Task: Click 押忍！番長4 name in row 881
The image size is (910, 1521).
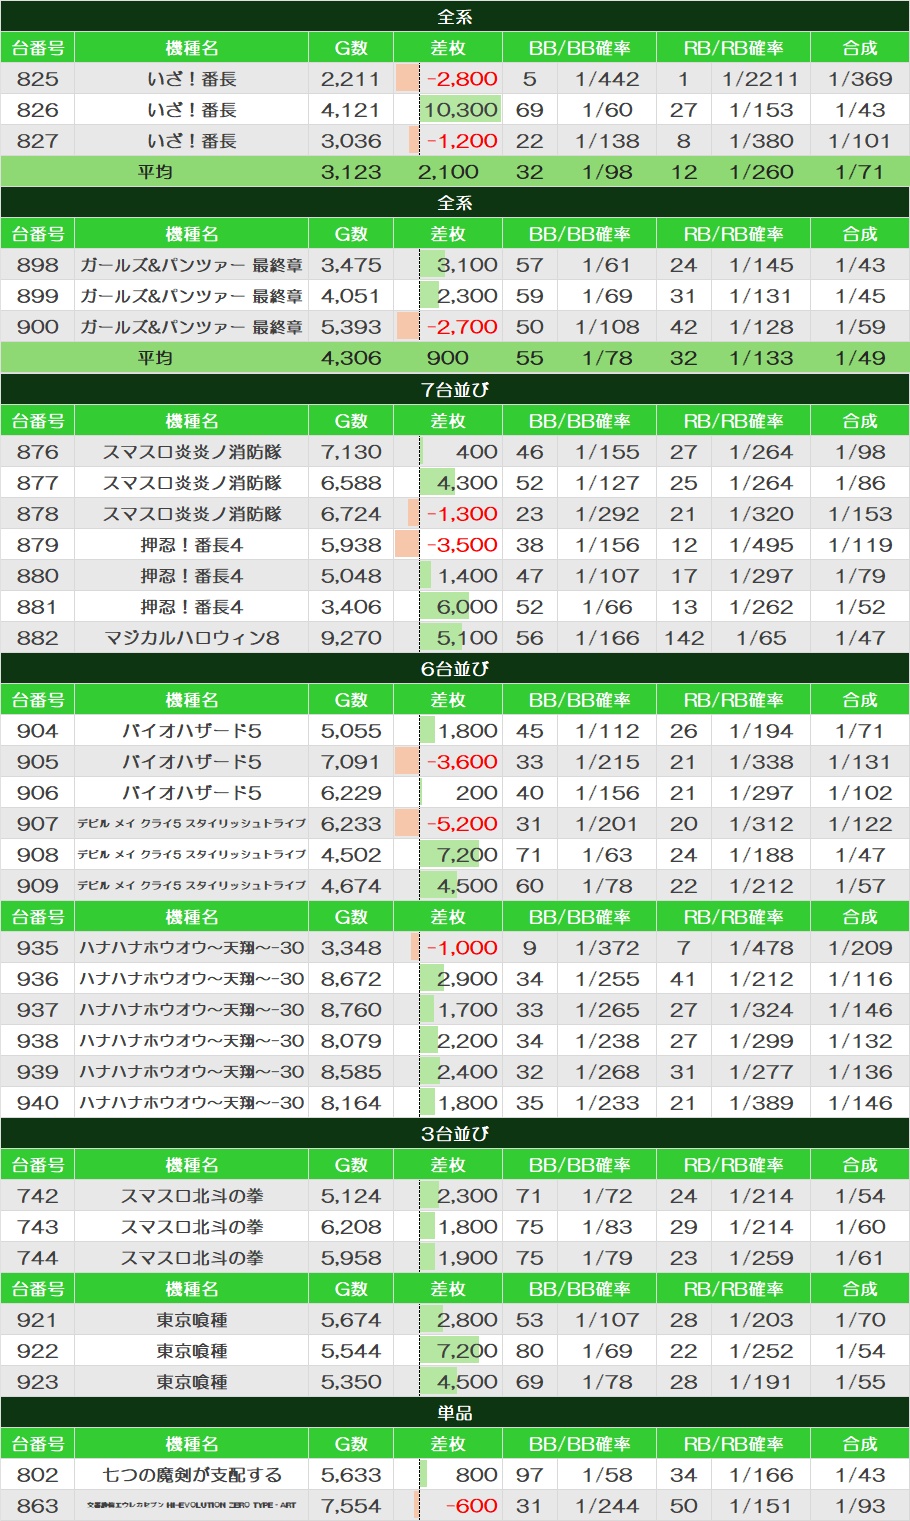Action: coord(192,607)
